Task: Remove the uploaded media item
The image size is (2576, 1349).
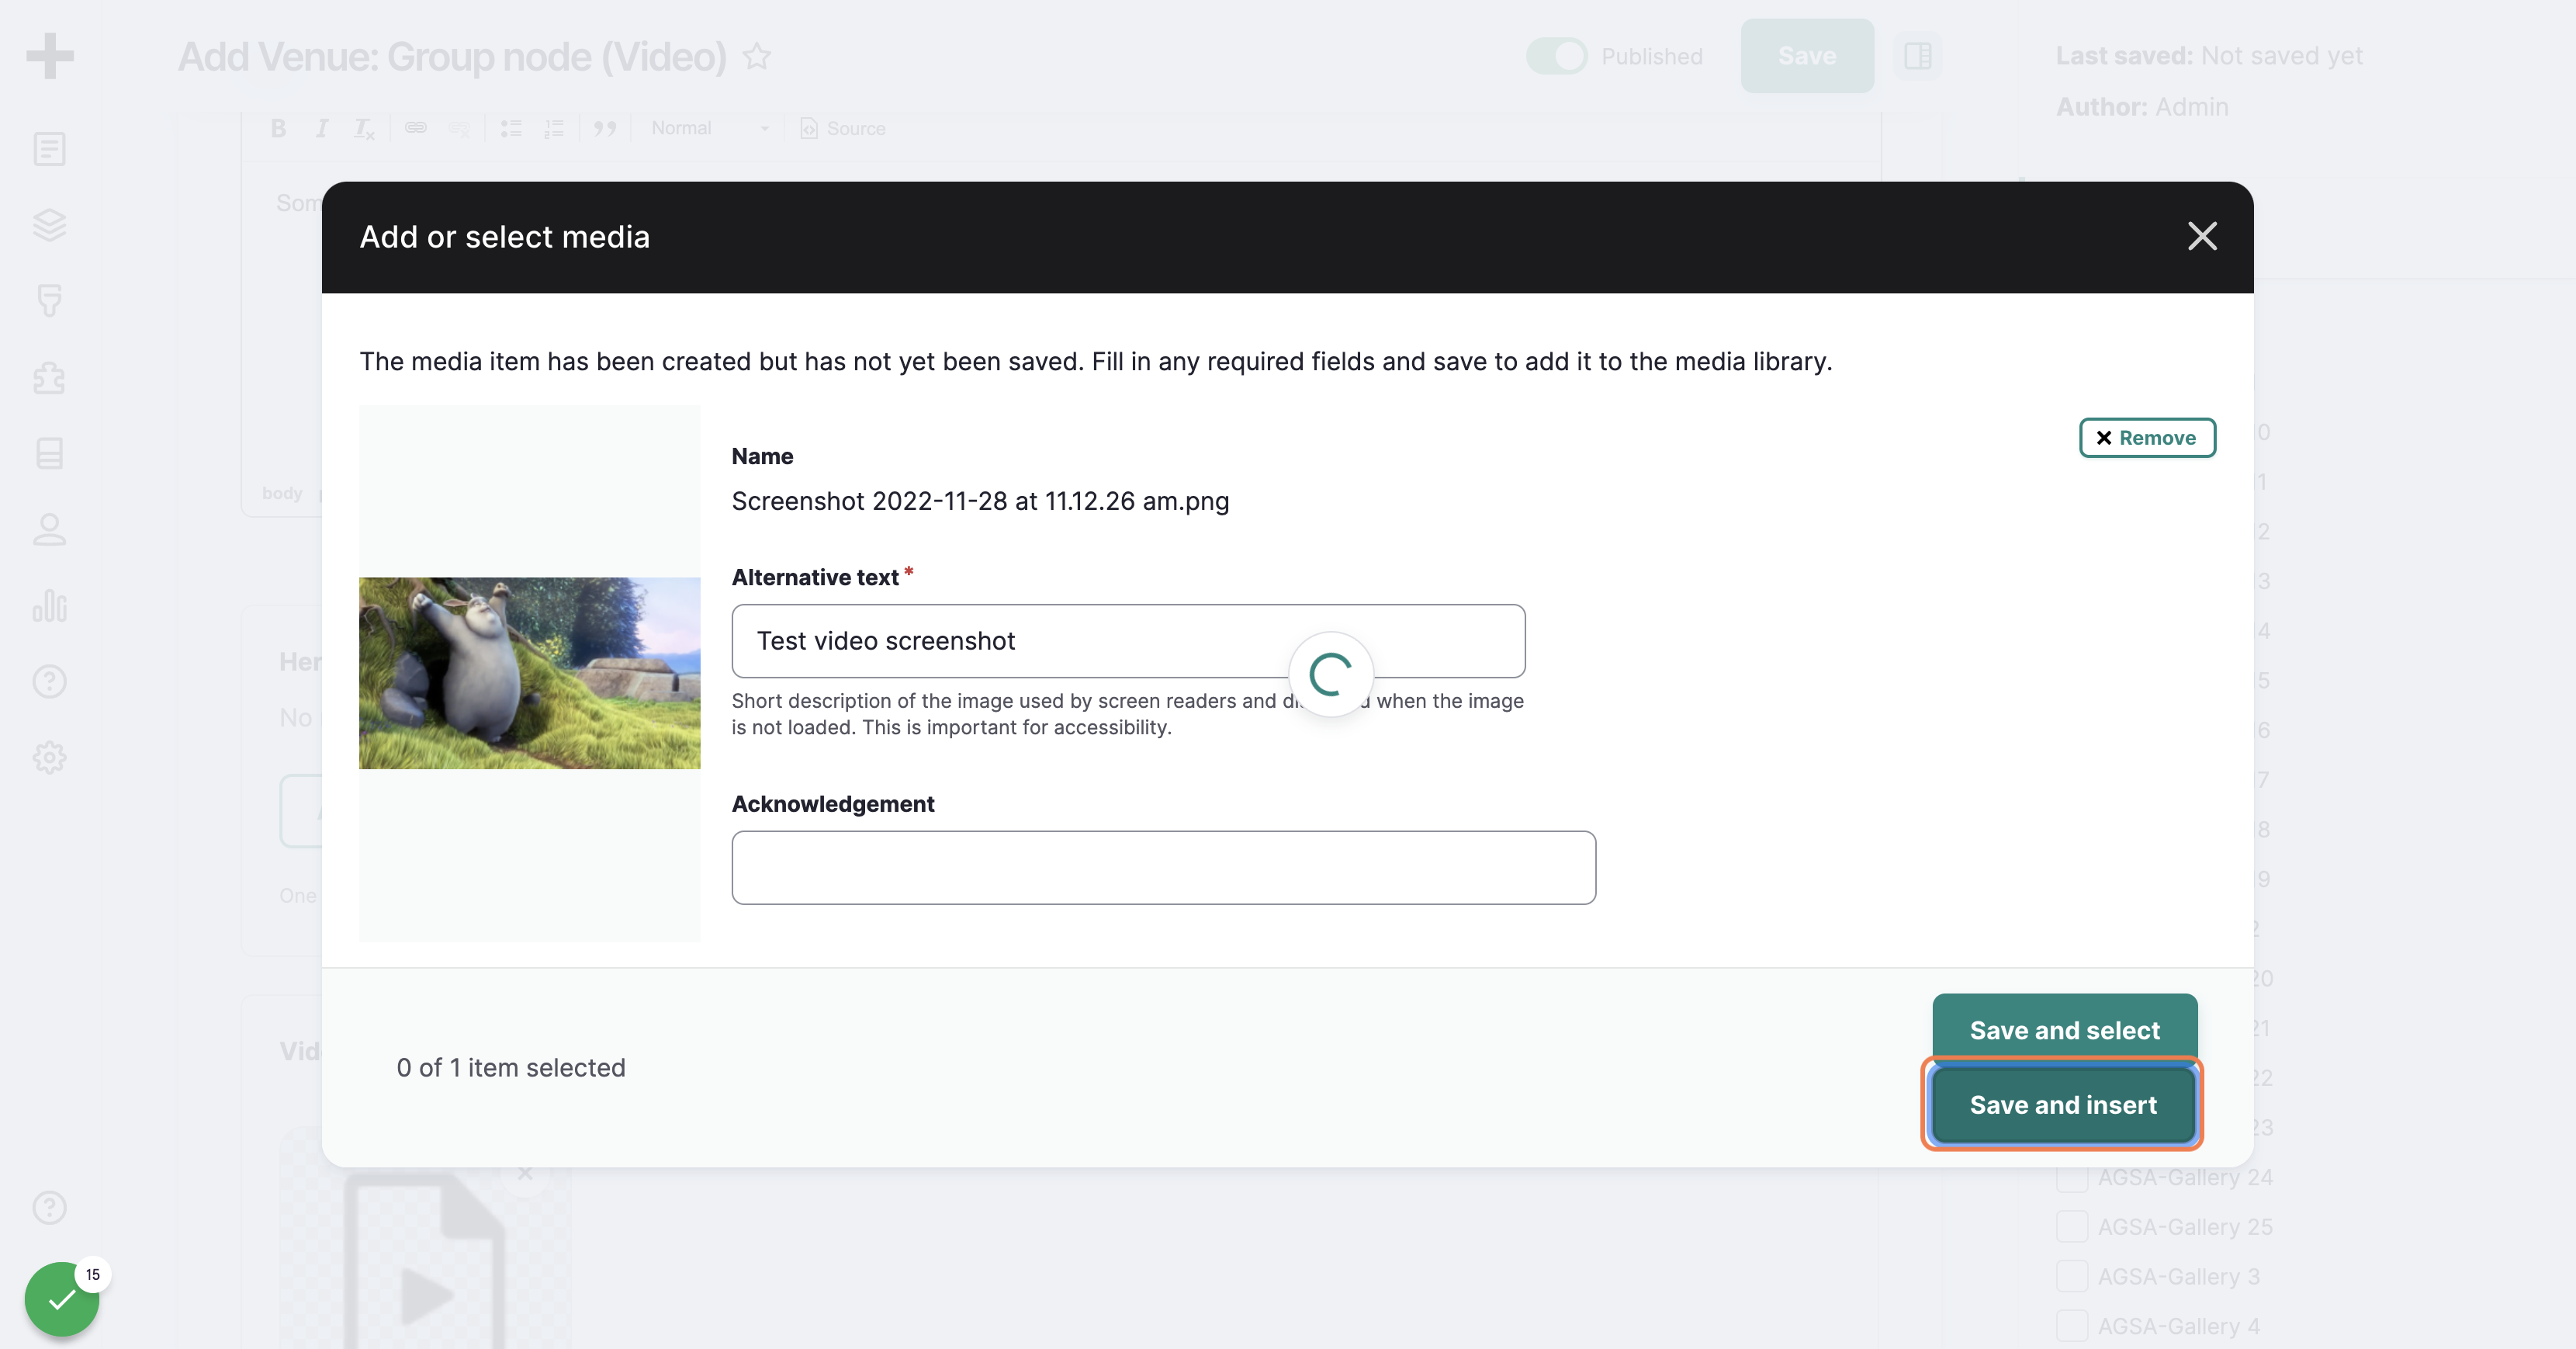Action: [2147, 437]
